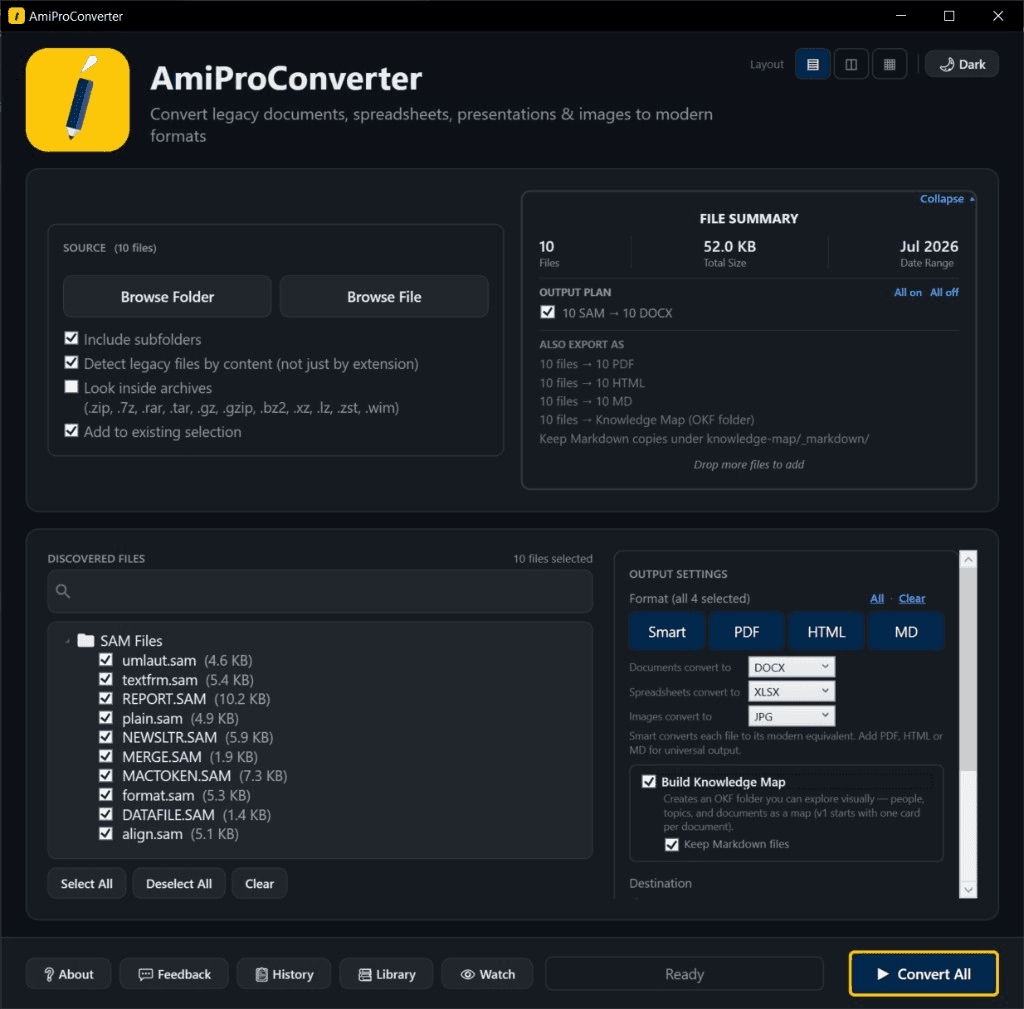Open Images convert to JPG dropdown
The width and height of the screenshot is (1024, 1009).
791,716
